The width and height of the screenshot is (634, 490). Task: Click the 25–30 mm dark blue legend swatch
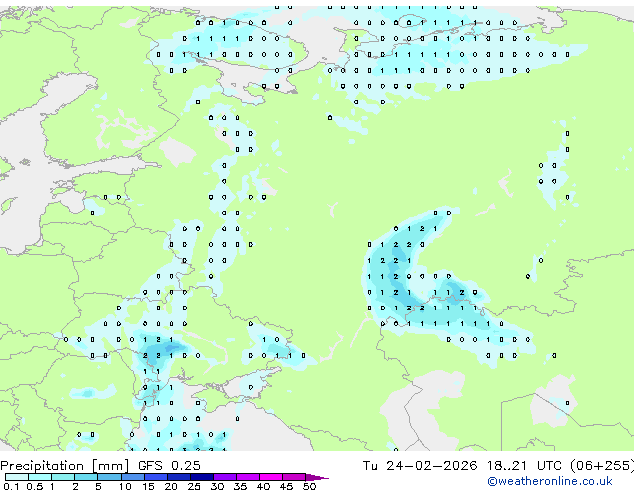coord(202,477)
